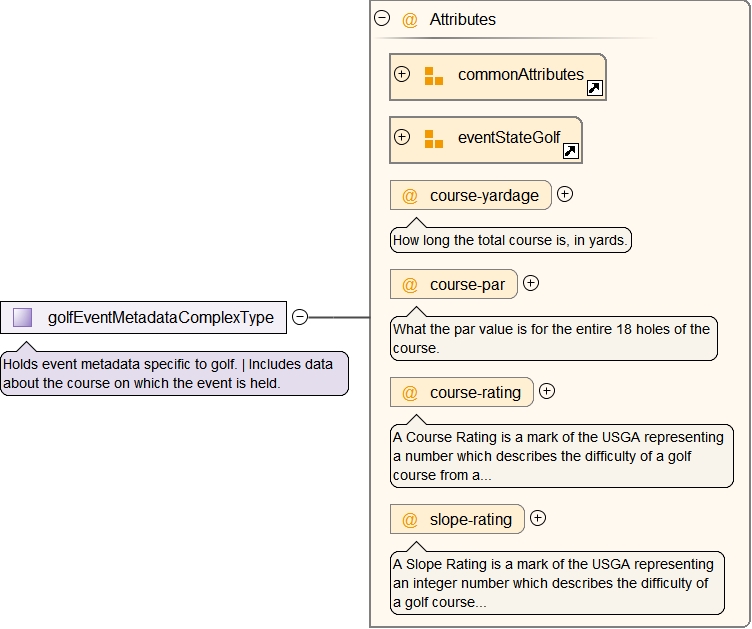Click the Attributes header @ icon
The image size is (752, 629).
tap(409, 20)
